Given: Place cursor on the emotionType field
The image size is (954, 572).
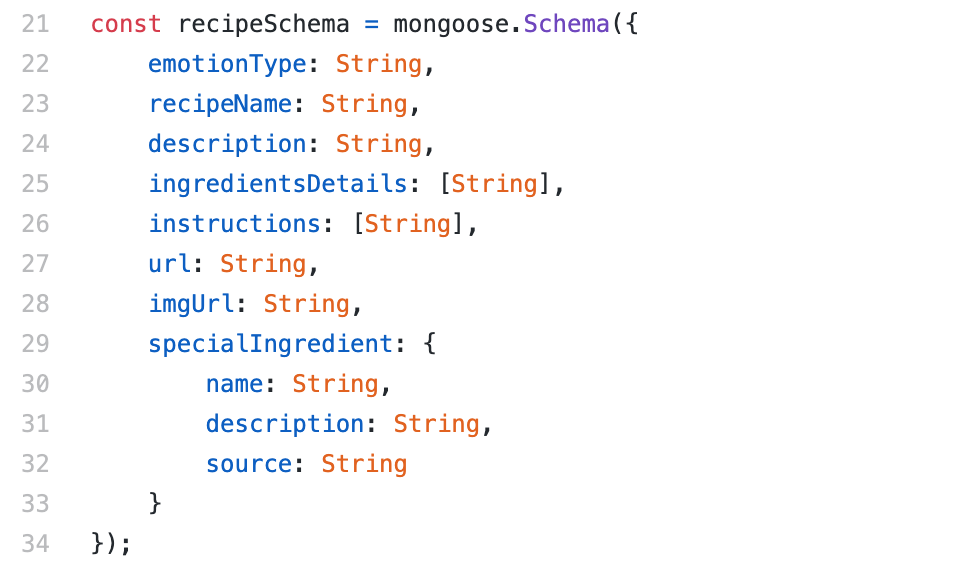Looking at the screenshot, I should tap(227, 64).
